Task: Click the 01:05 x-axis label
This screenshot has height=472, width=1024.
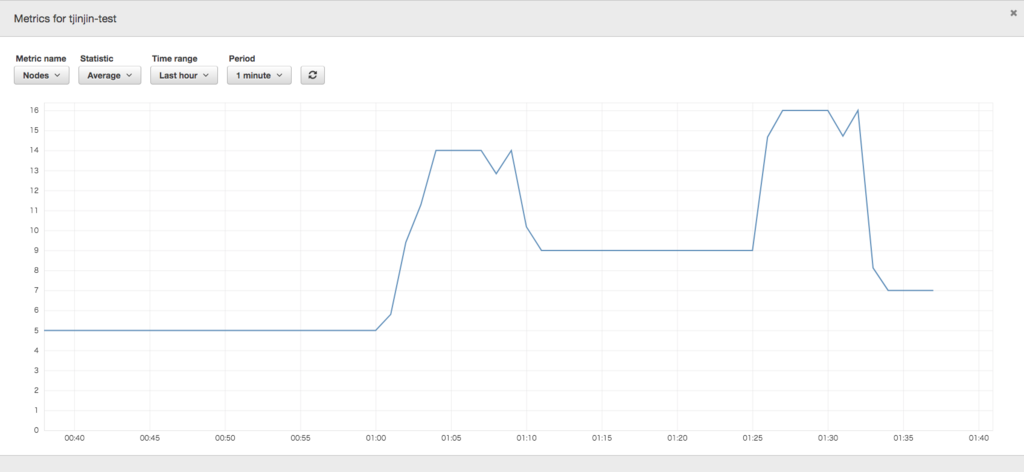Action: [x=451, y=439]
